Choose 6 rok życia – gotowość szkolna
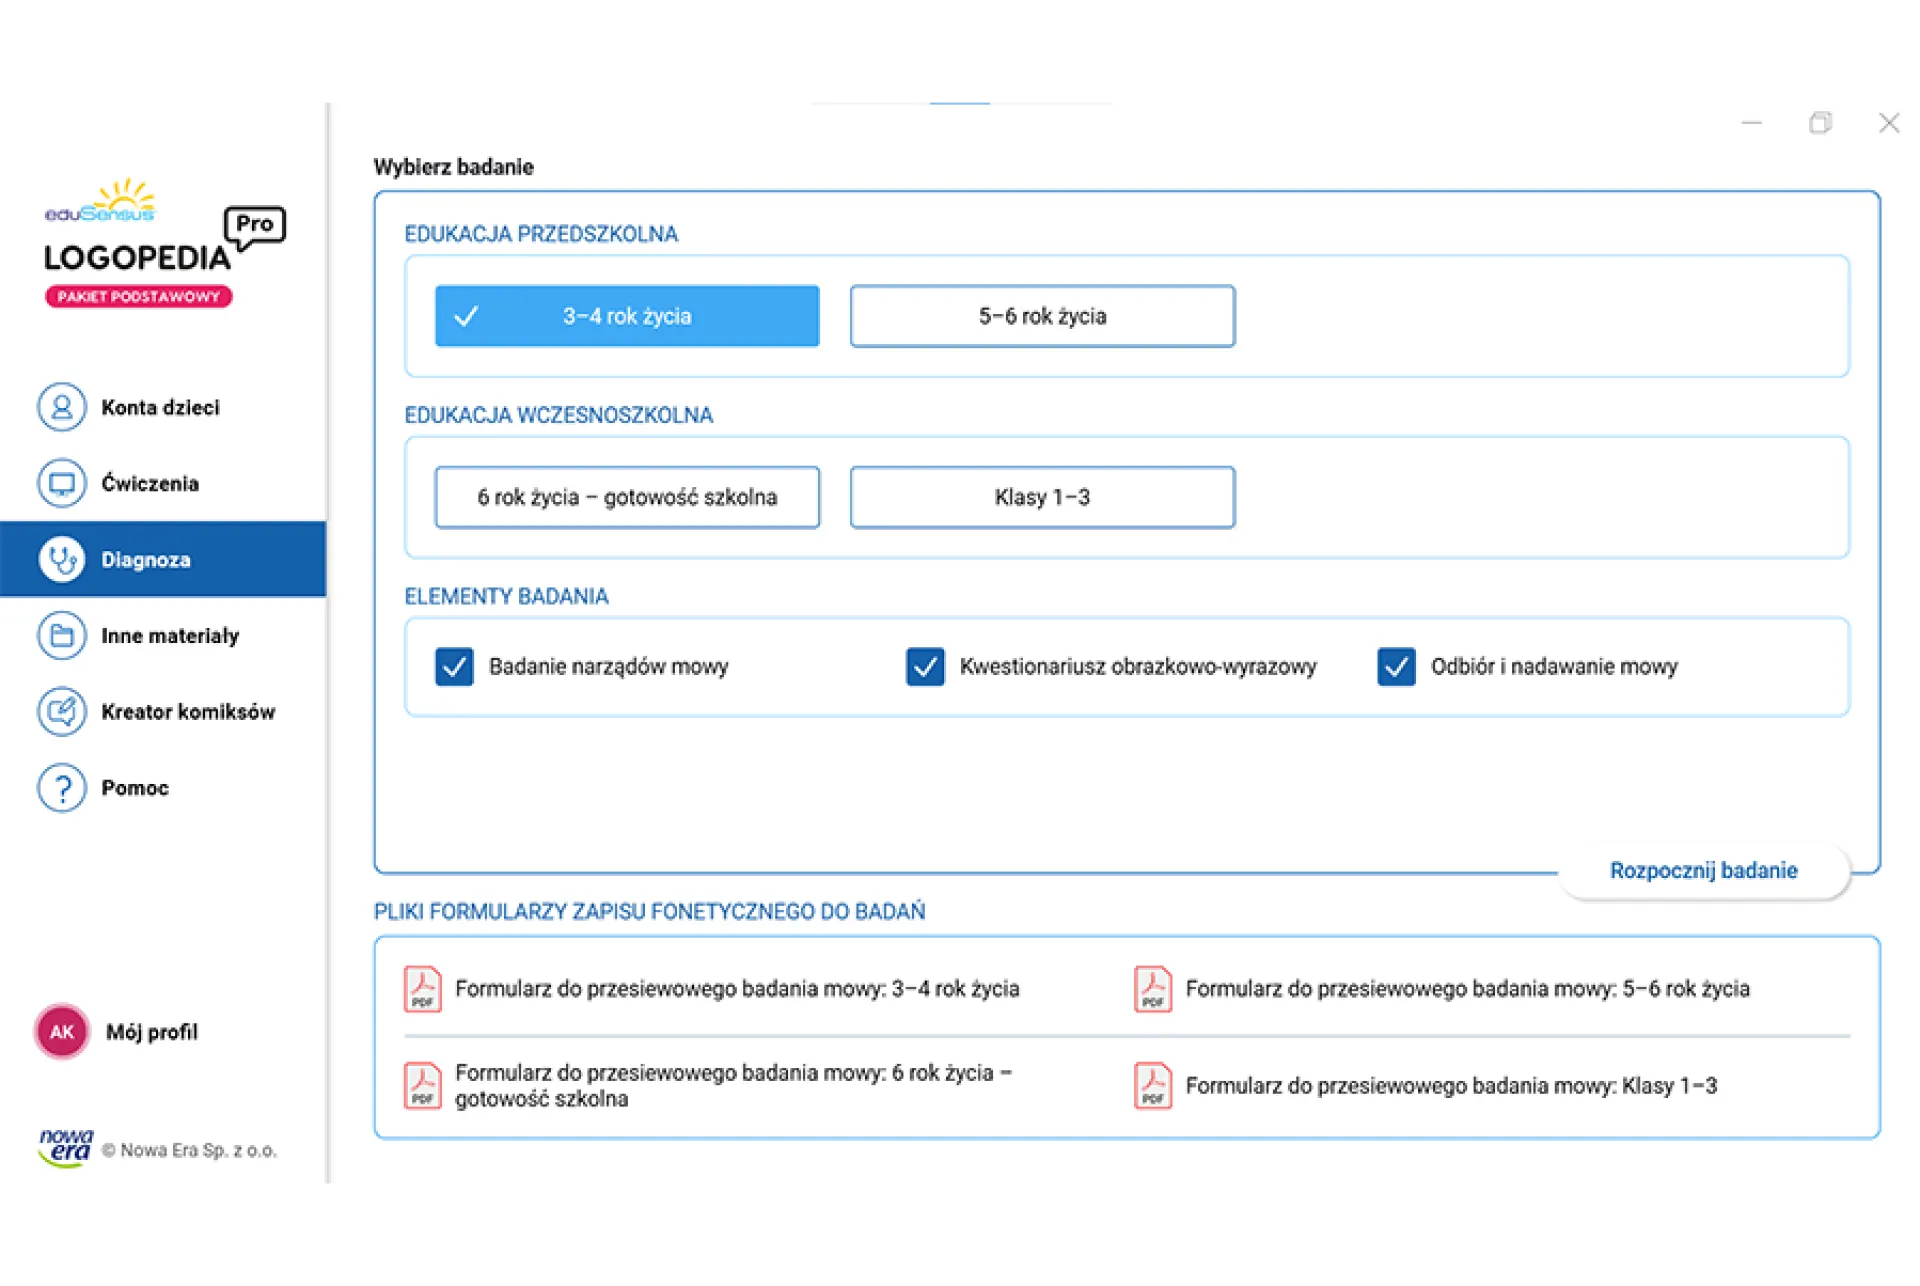1920x1286 pixels. coord(627,497)
